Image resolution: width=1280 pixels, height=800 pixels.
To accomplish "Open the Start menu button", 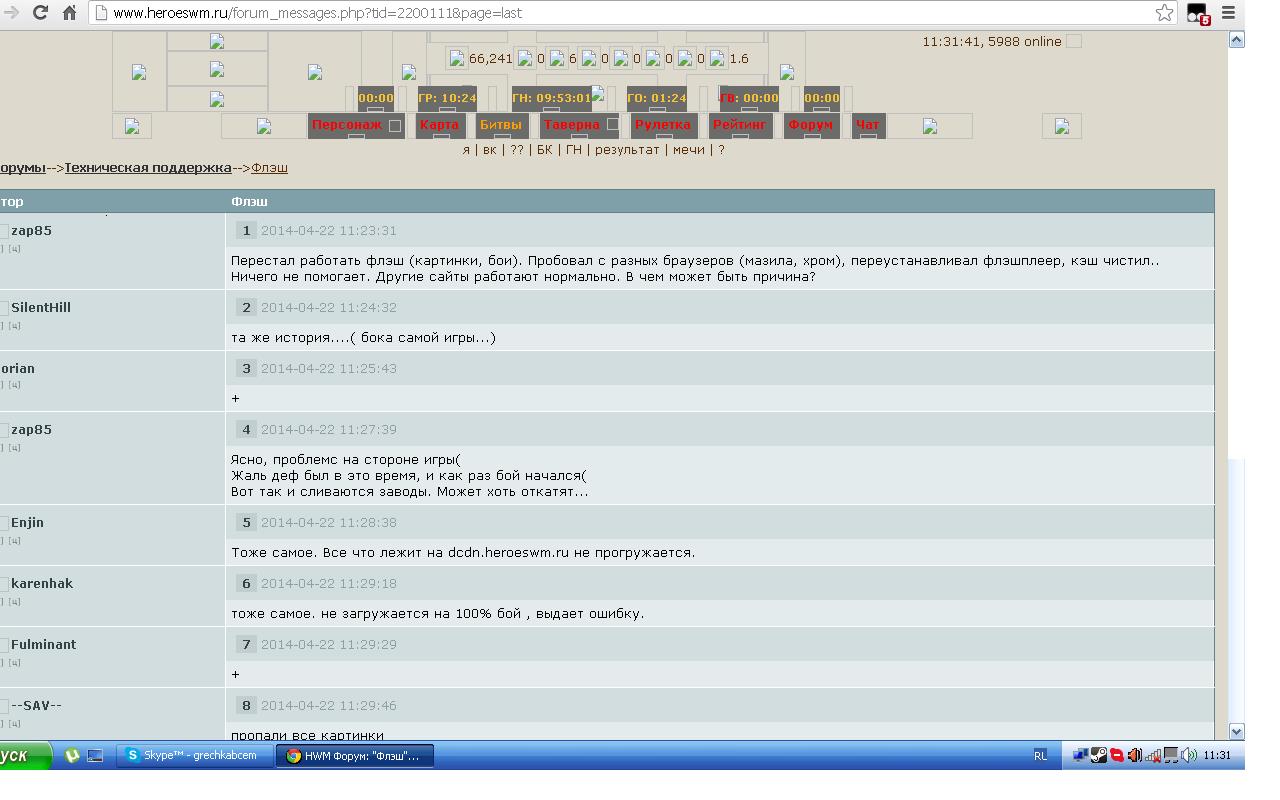I will click(25, 756).
